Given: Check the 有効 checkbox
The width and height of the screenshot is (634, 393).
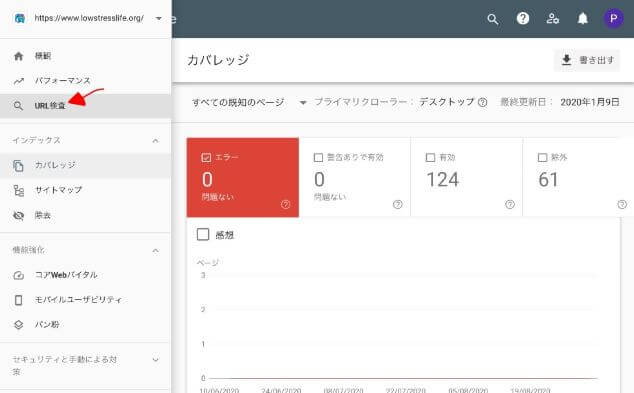Looking at the screenshot, I should tap(431, 157).
